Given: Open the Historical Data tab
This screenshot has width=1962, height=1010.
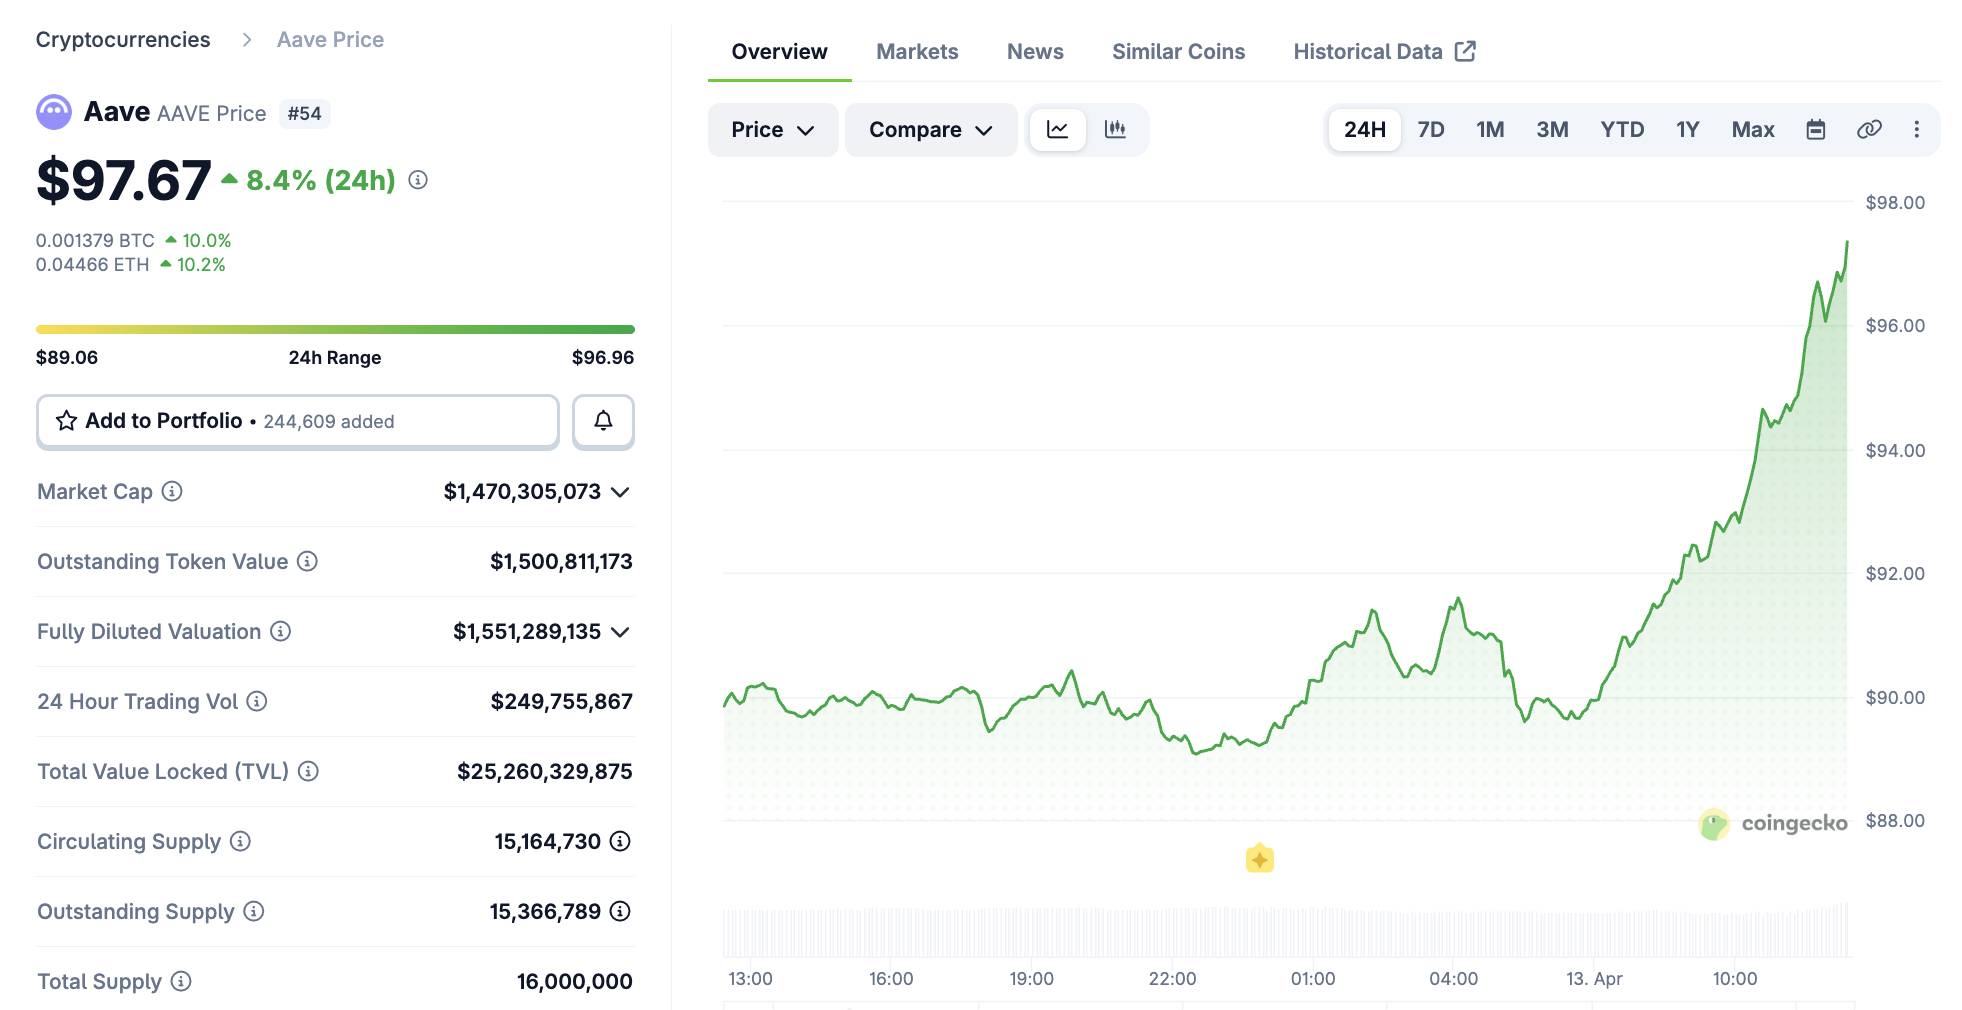Looking at the screenshot, I should [1369, 51].
